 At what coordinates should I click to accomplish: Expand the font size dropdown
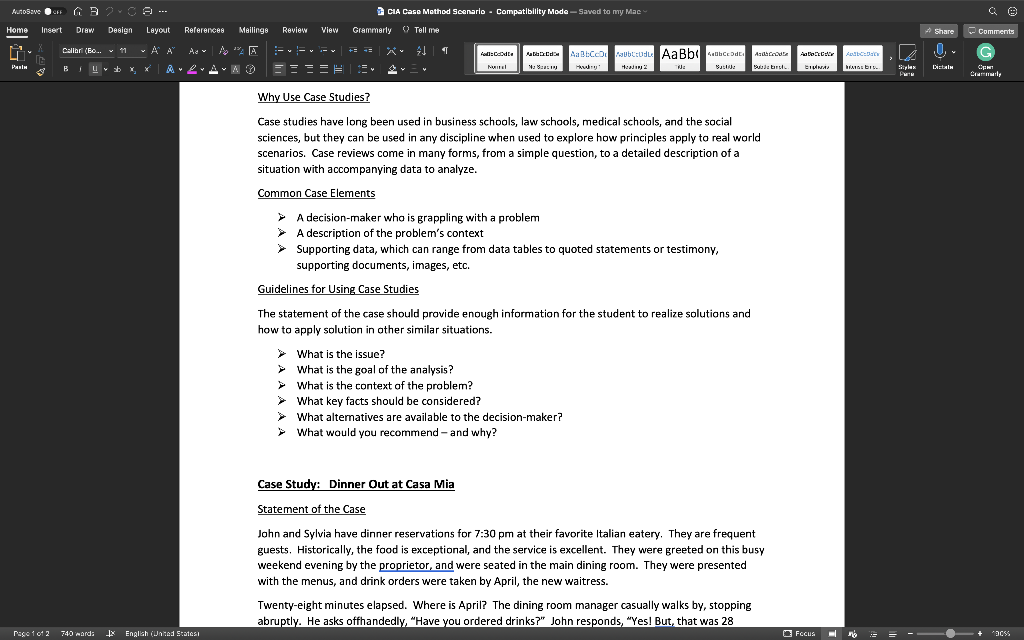[x=143, y=51]
